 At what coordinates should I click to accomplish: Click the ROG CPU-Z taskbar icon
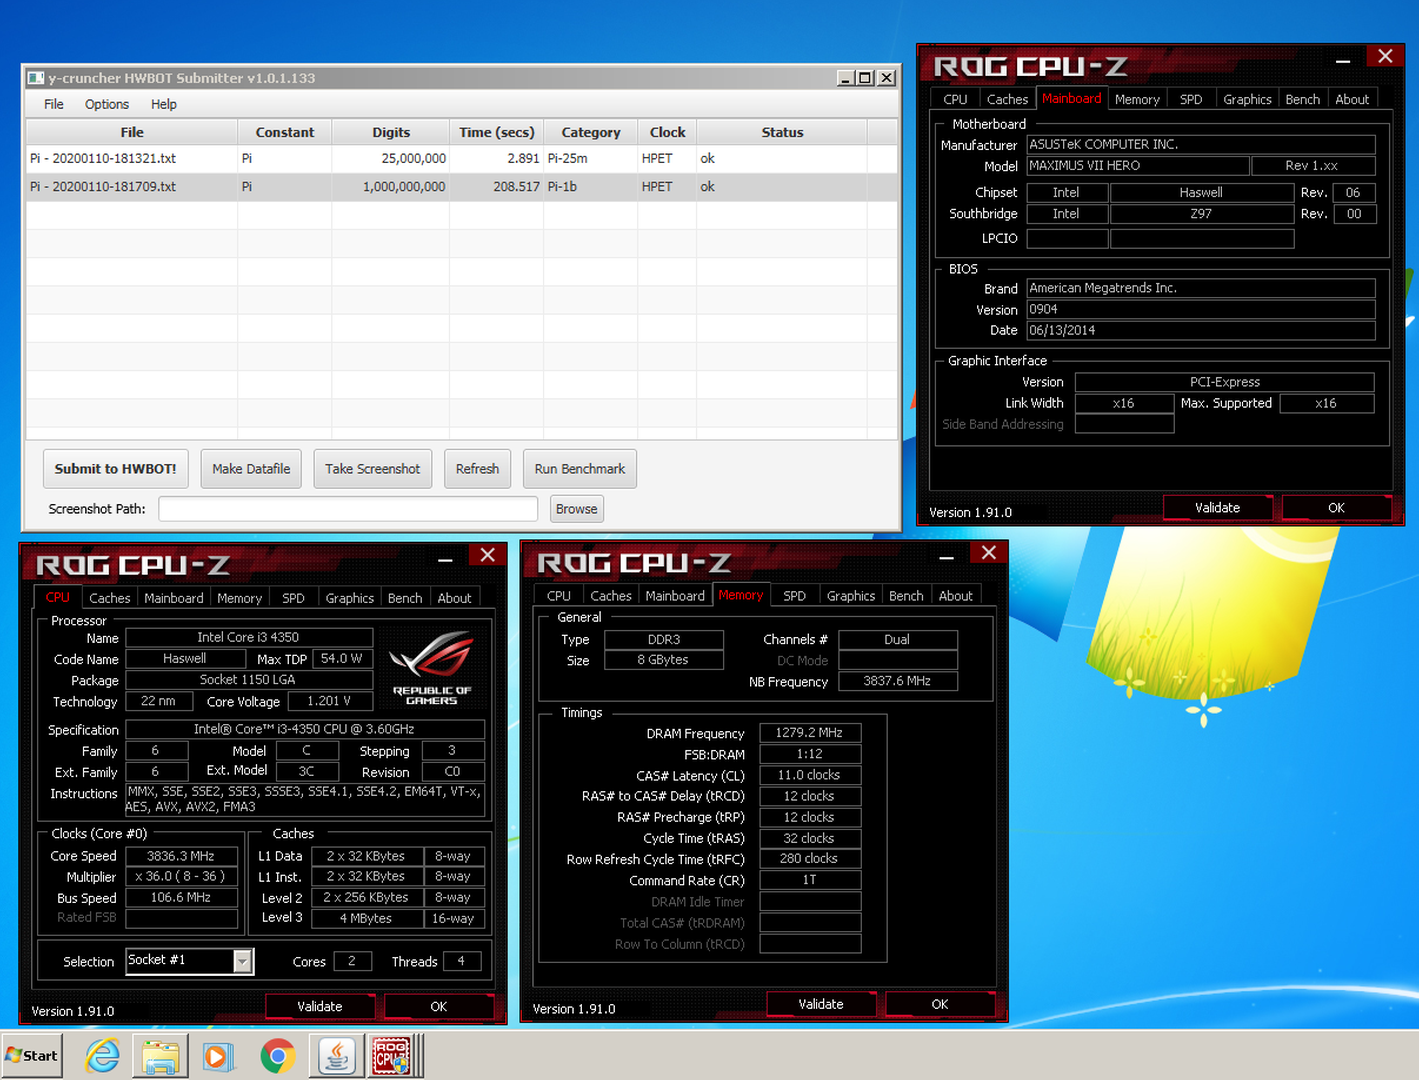click(392, 1056)
